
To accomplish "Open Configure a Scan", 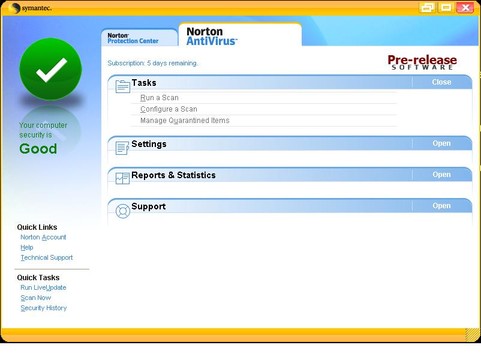I will pos(169,109).
